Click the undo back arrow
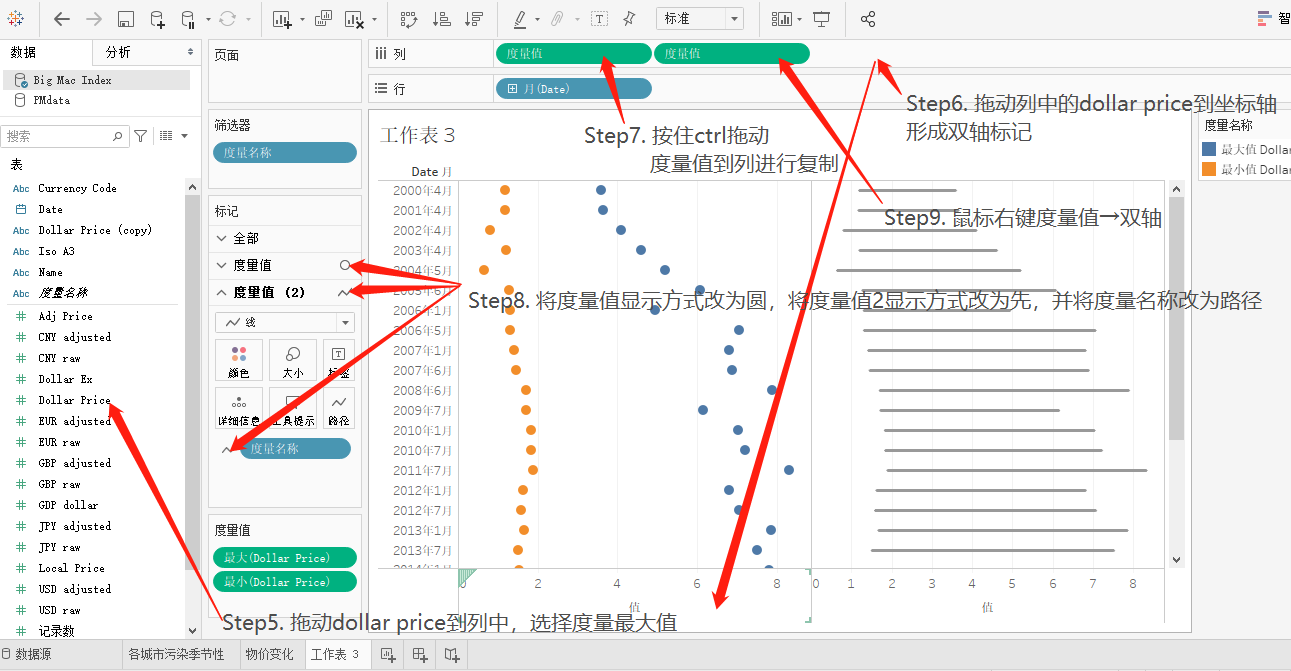 [x=62, y=19]
